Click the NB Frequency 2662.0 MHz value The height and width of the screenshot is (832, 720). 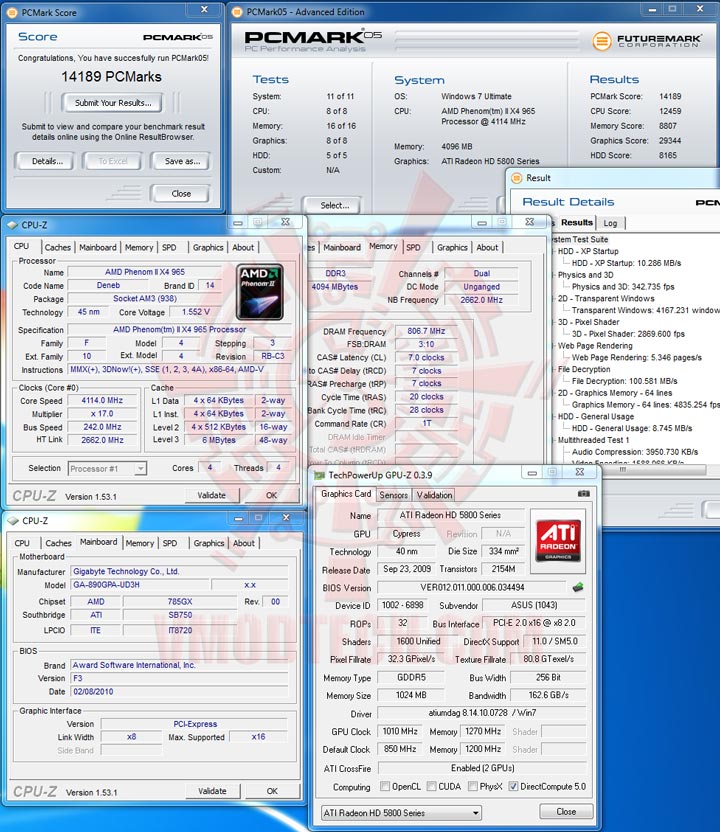[x=481, y=300]
